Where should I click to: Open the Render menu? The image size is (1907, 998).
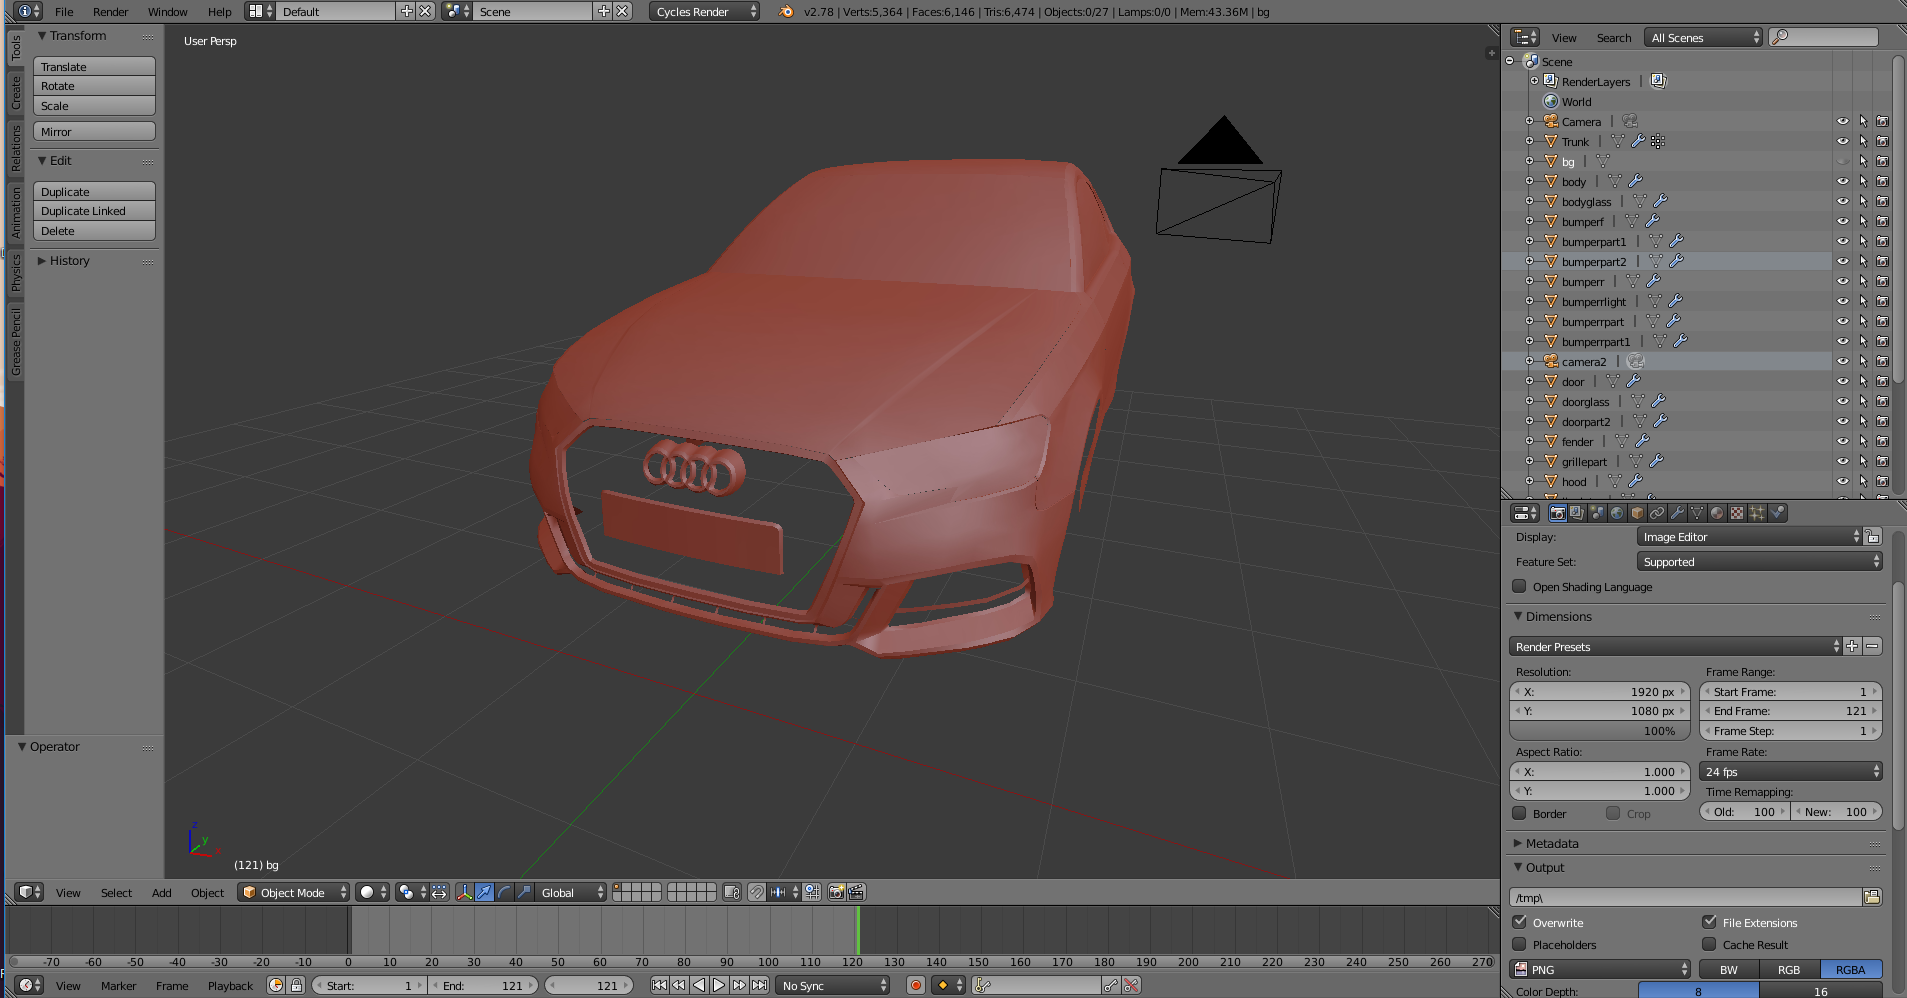110,12
